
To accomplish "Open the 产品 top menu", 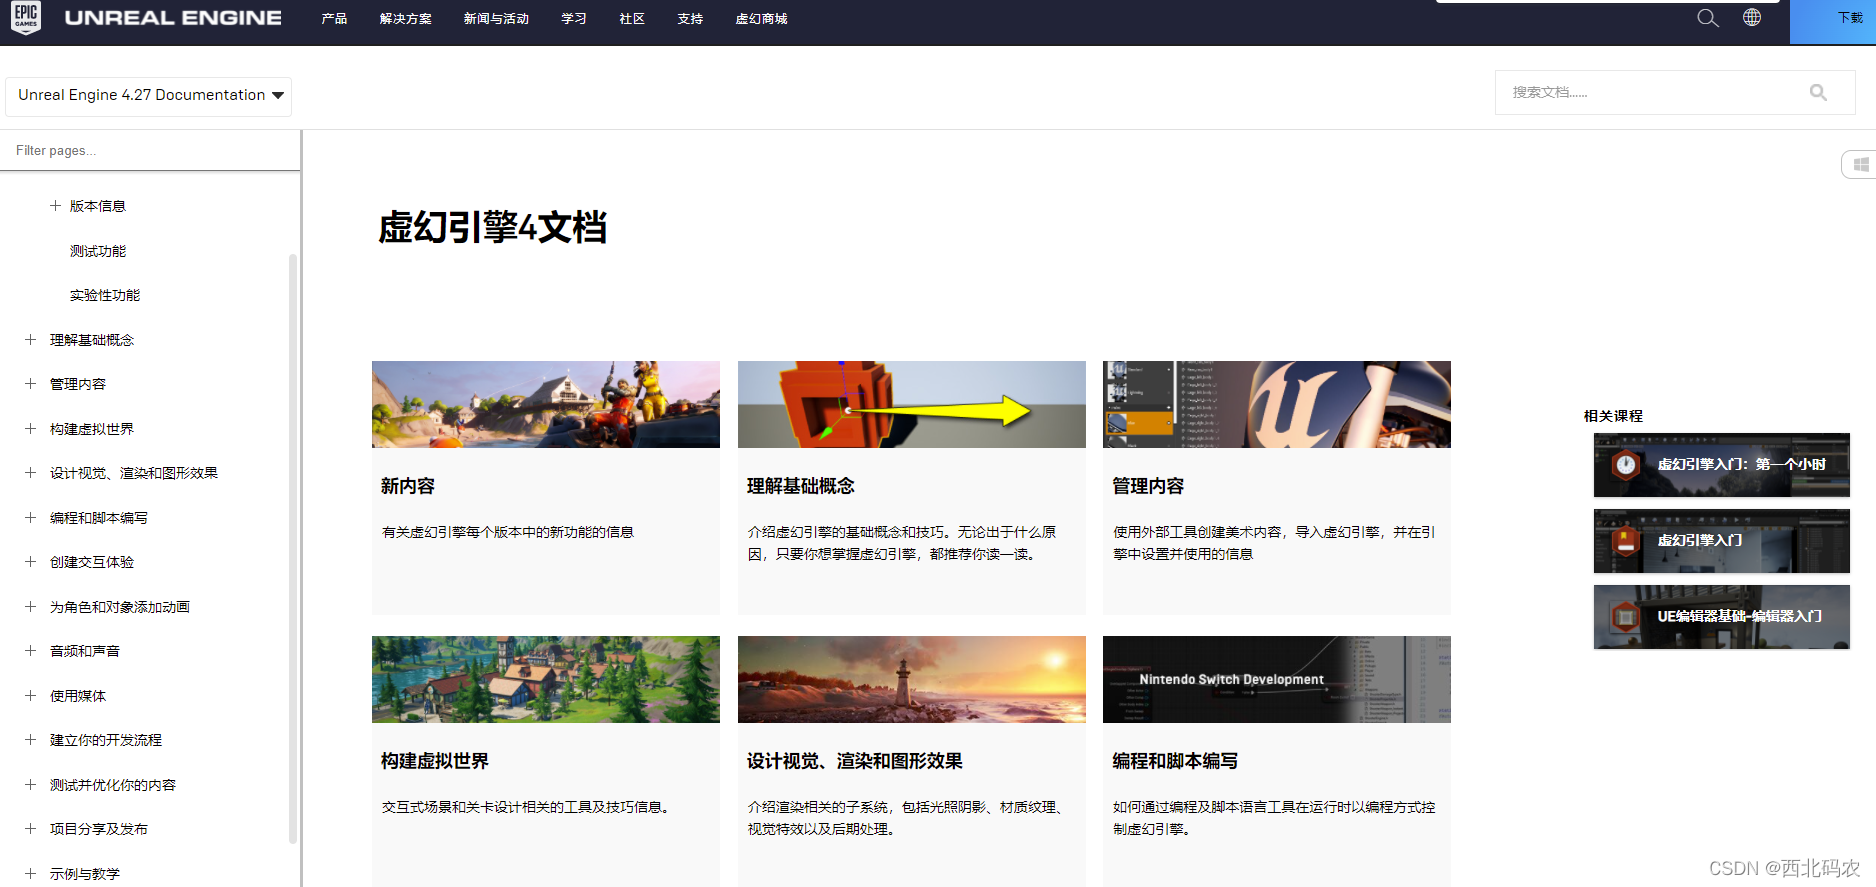I will 334,19.
